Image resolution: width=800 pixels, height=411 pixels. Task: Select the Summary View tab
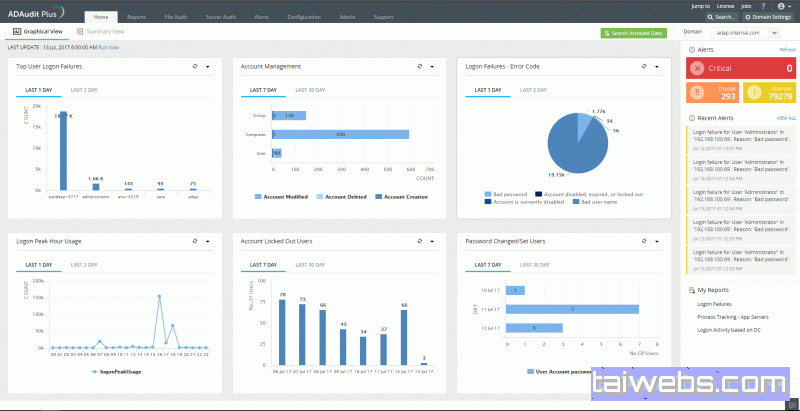(x=100, y=32)
